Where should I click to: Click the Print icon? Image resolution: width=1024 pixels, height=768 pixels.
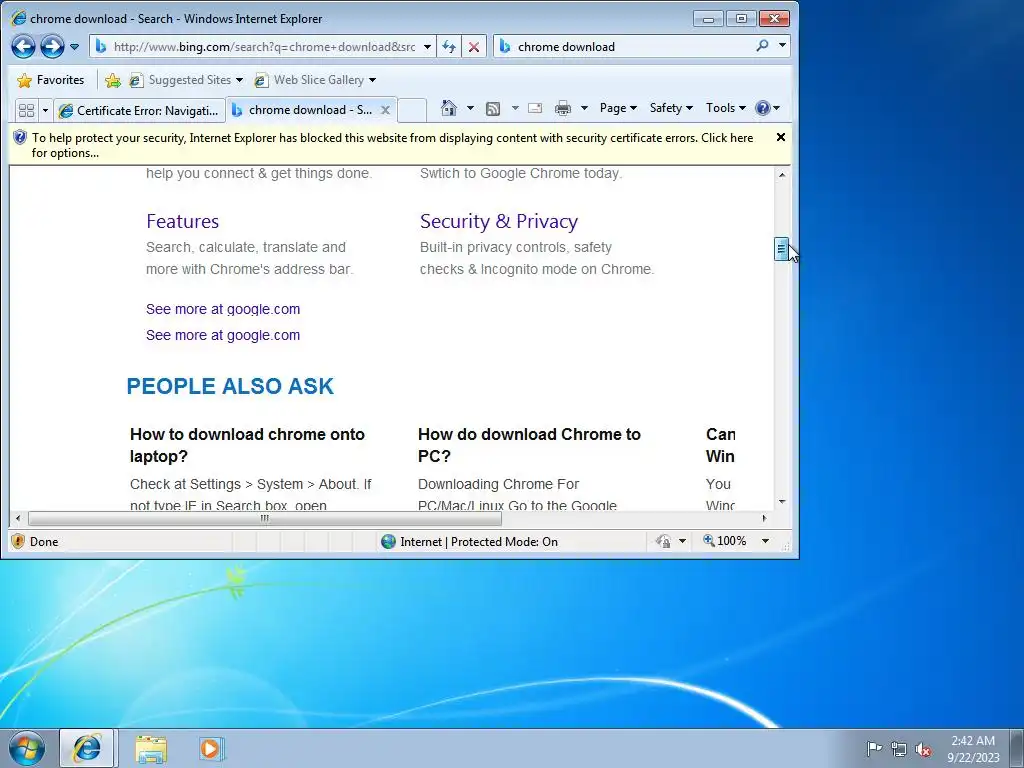pyautogui.click(x=562, y=108)
